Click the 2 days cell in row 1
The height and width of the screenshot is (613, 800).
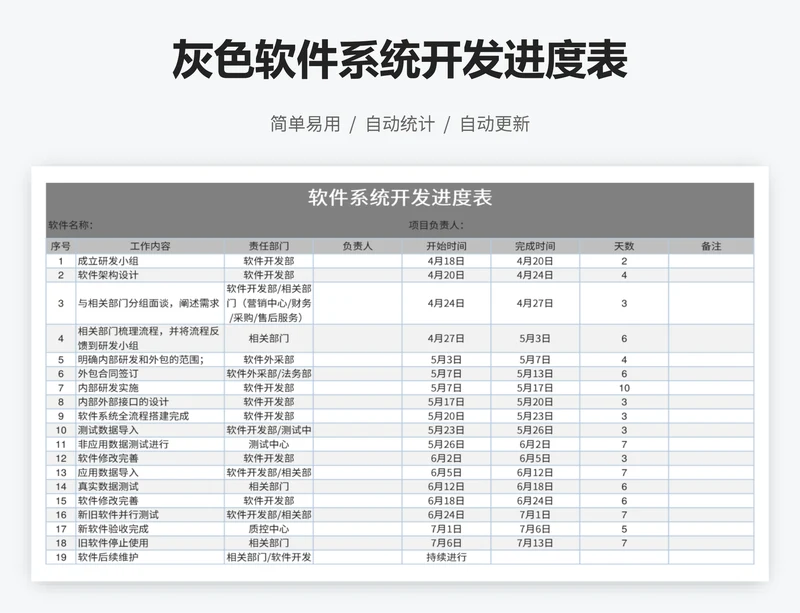[x=624, y=261]
